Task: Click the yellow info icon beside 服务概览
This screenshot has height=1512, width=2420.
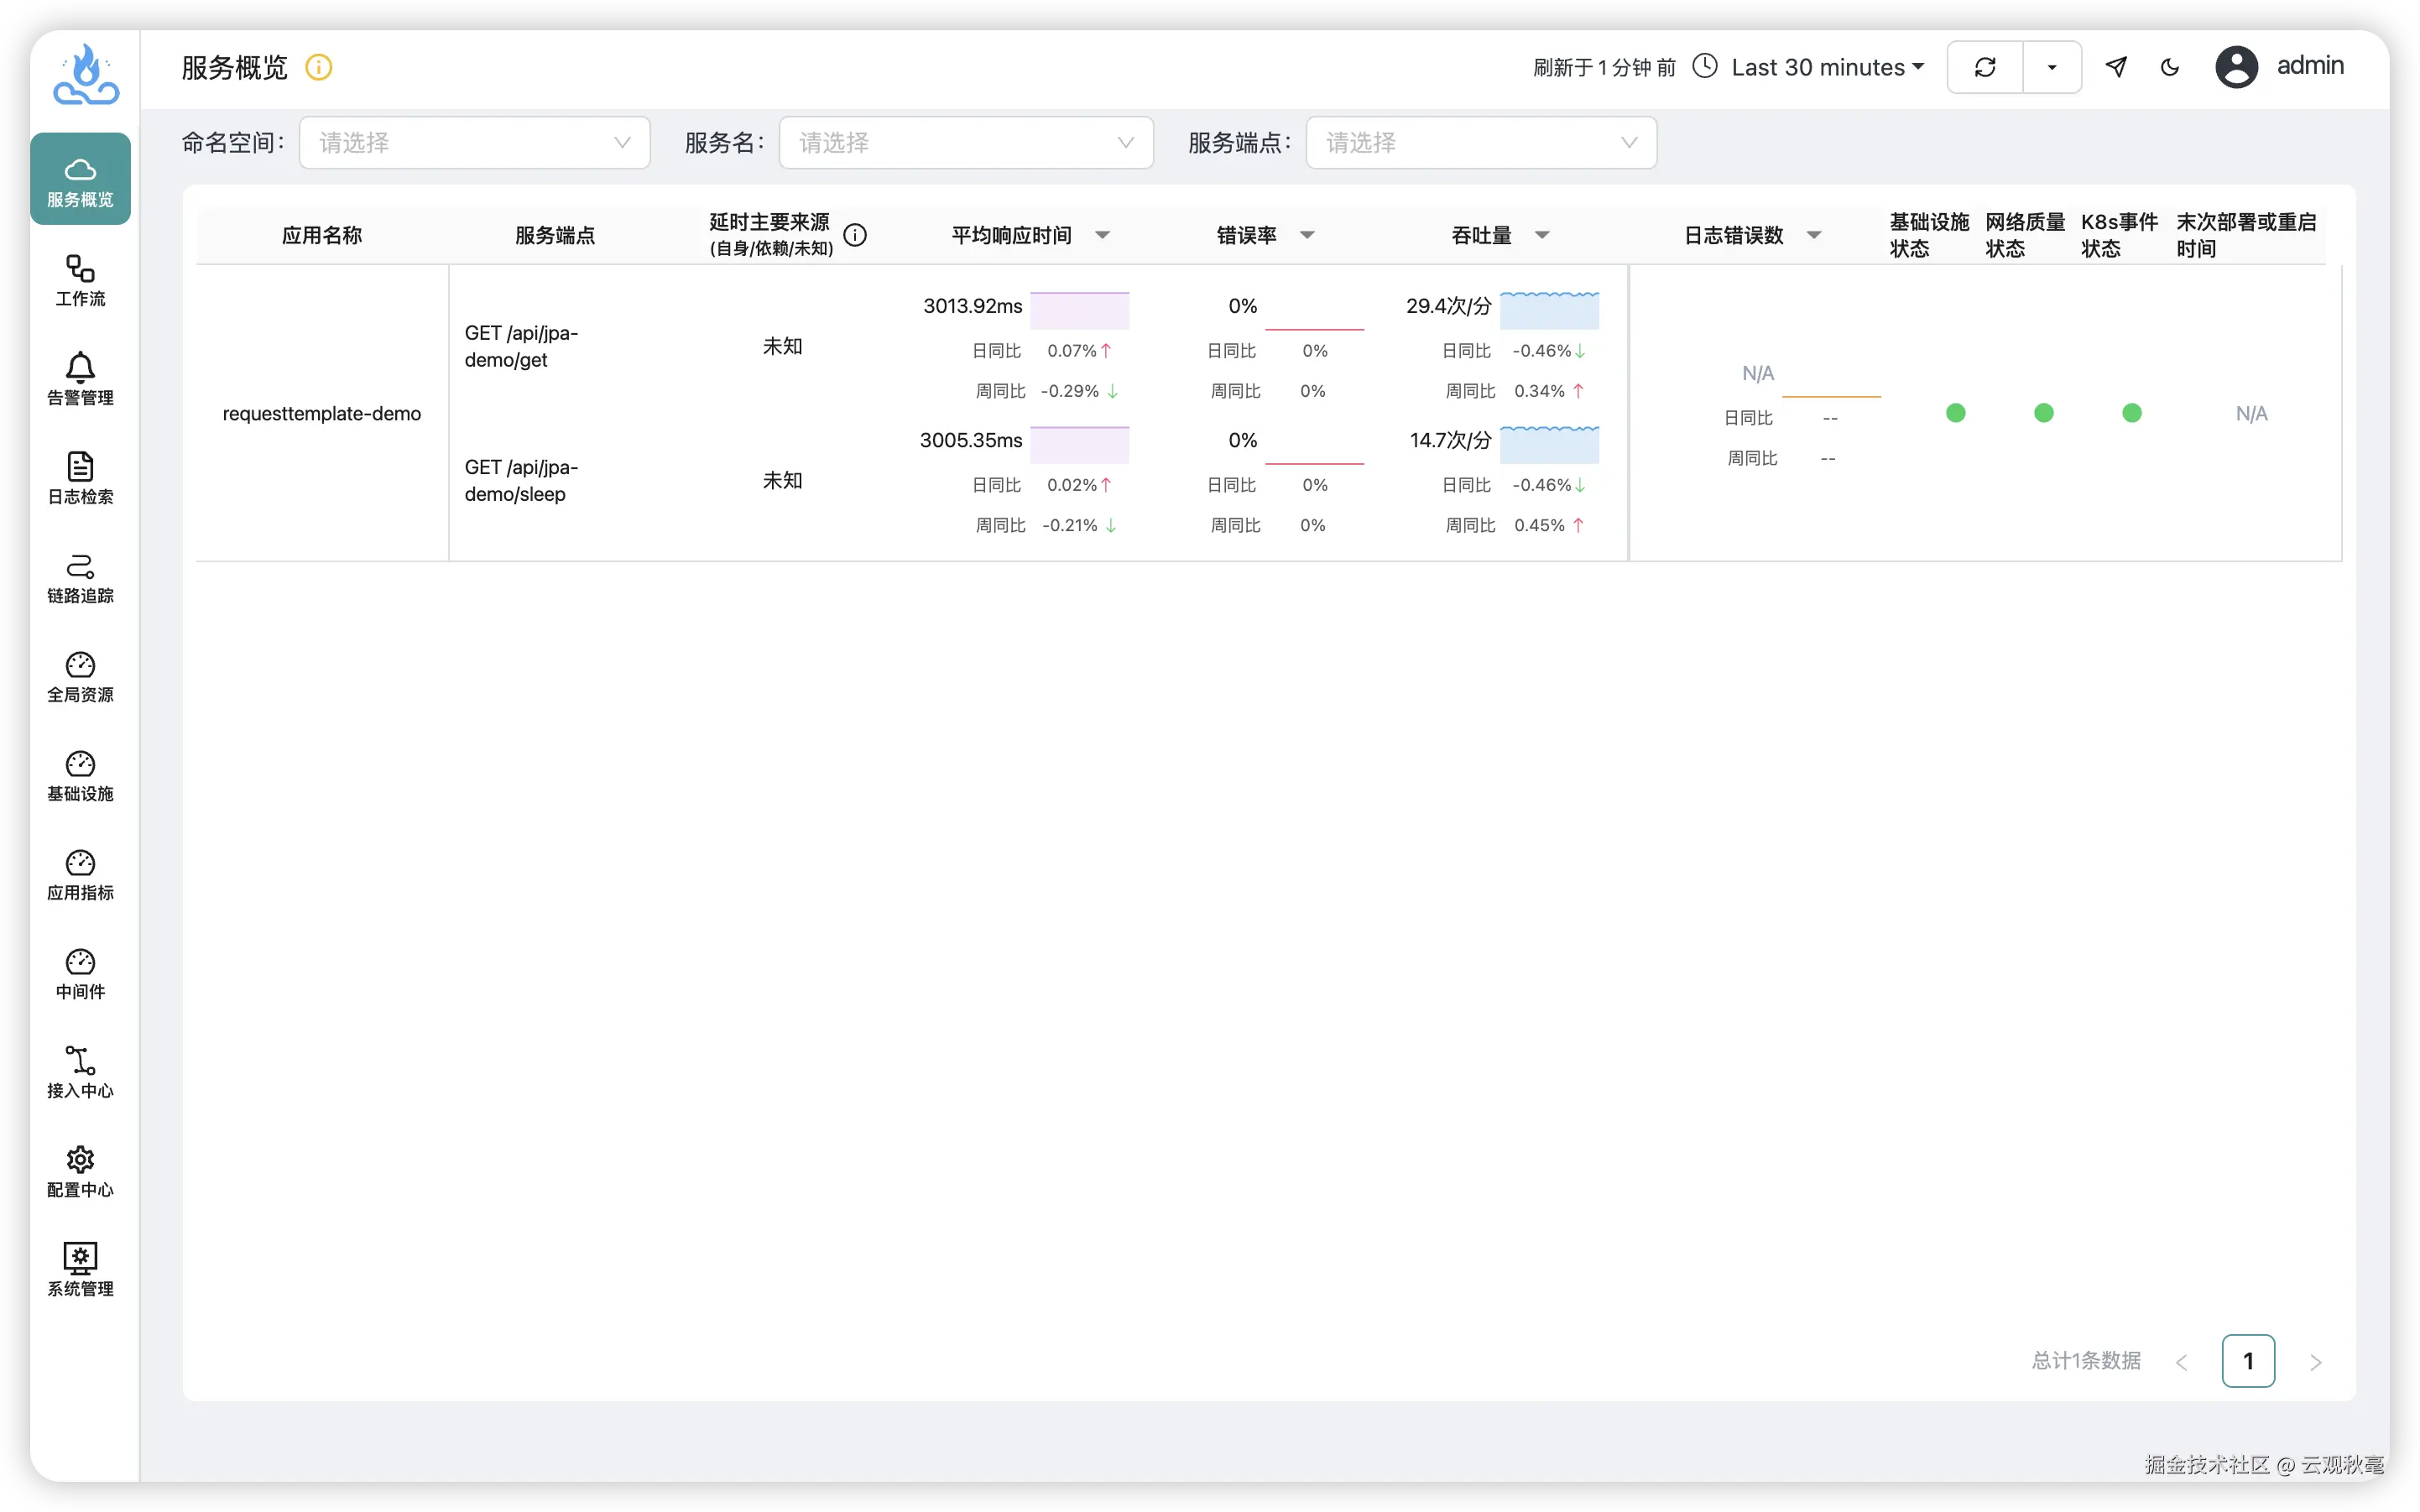Action: point(318,67)
